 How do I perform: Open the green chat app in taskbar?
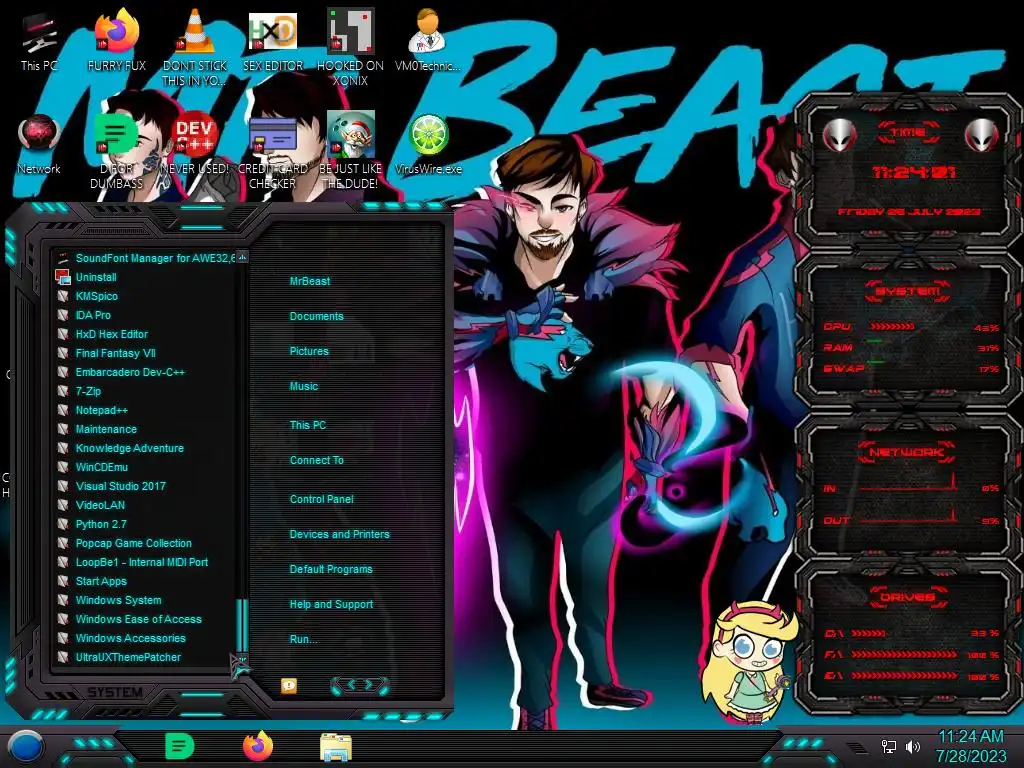point(180,746)
